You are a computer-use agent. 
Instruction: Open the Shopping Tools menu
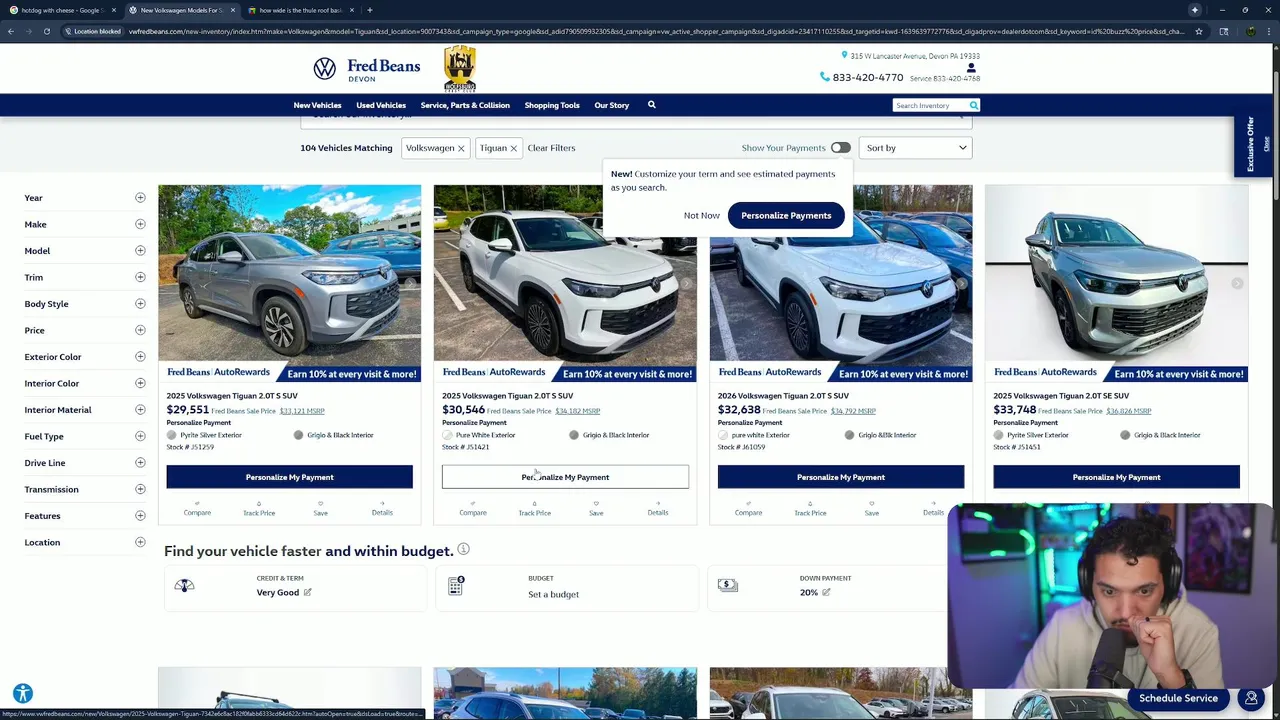(x=552, y=105)
